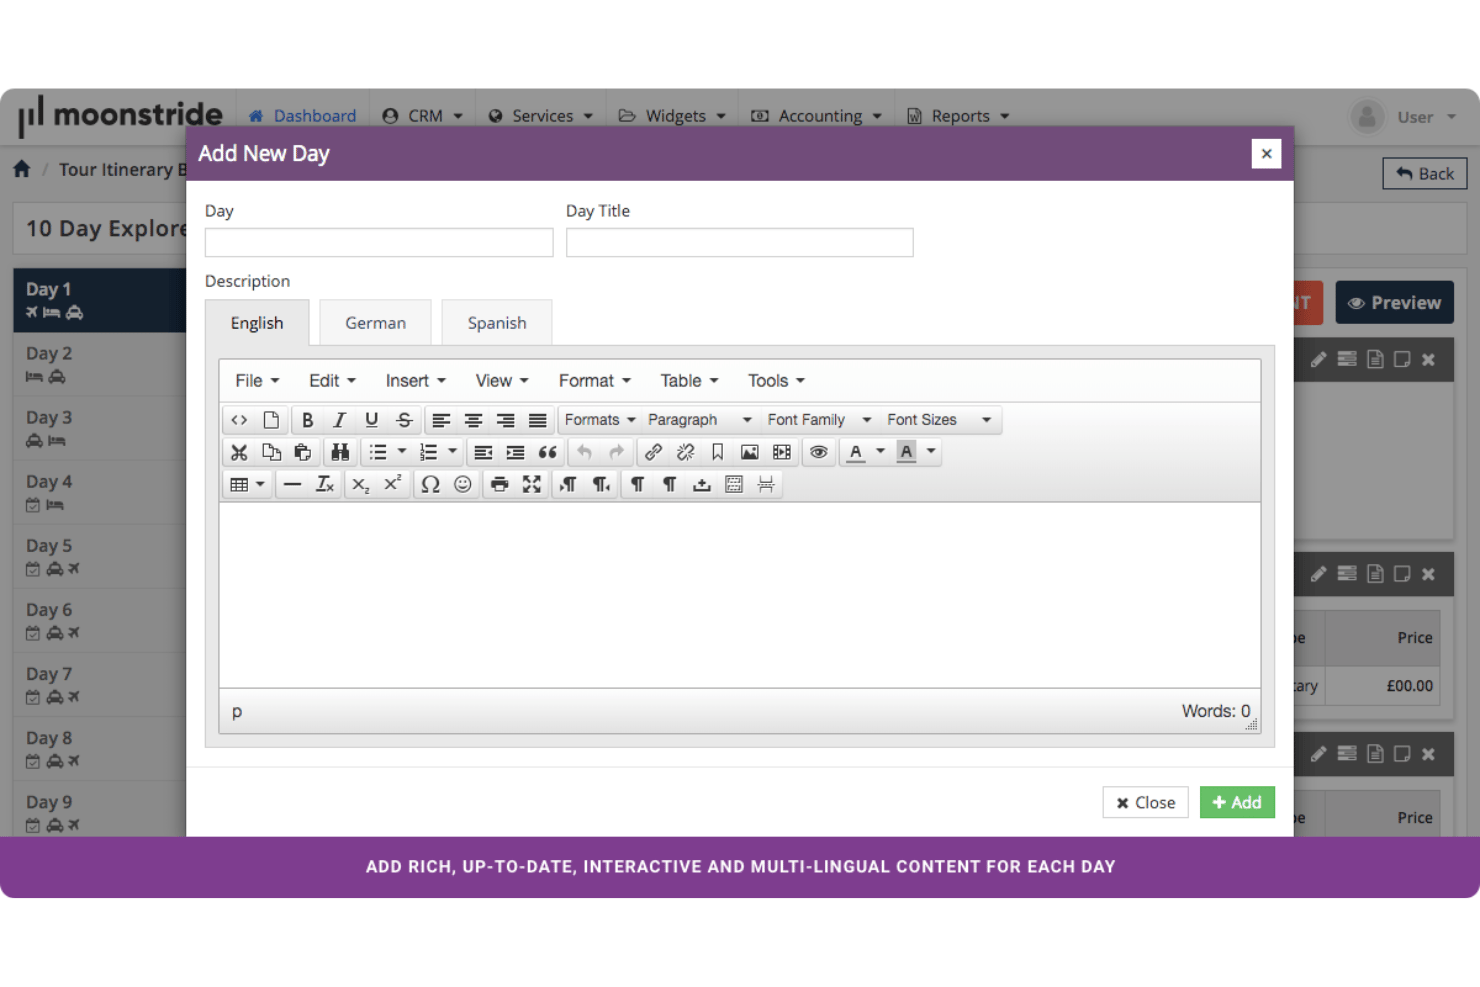Click the Day input field
The image size is (1480, 987).
[x=379, y=242]
